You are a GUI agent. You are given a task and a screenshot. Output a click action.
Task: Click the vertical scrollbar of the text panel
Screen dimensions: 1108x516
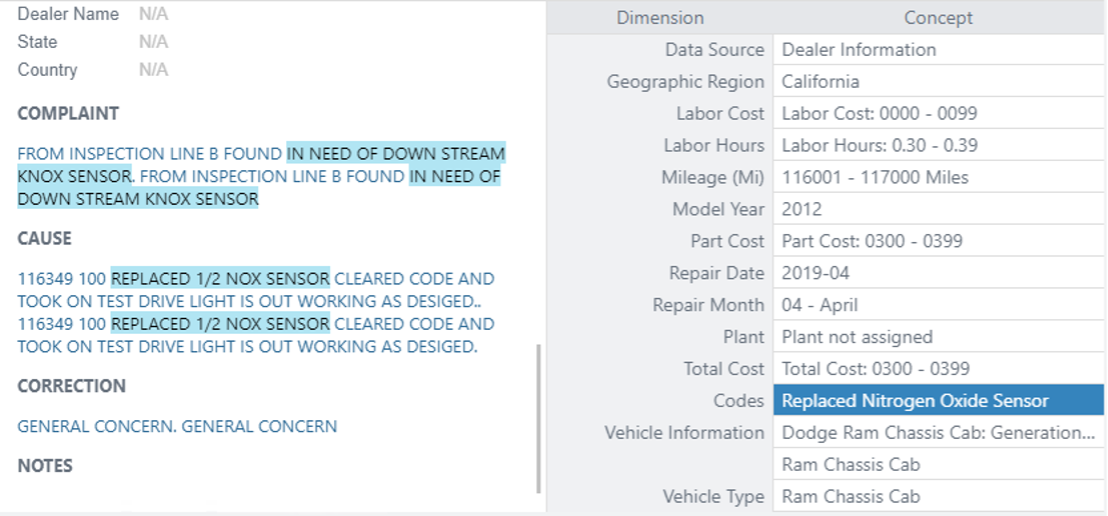click(539, 418)
